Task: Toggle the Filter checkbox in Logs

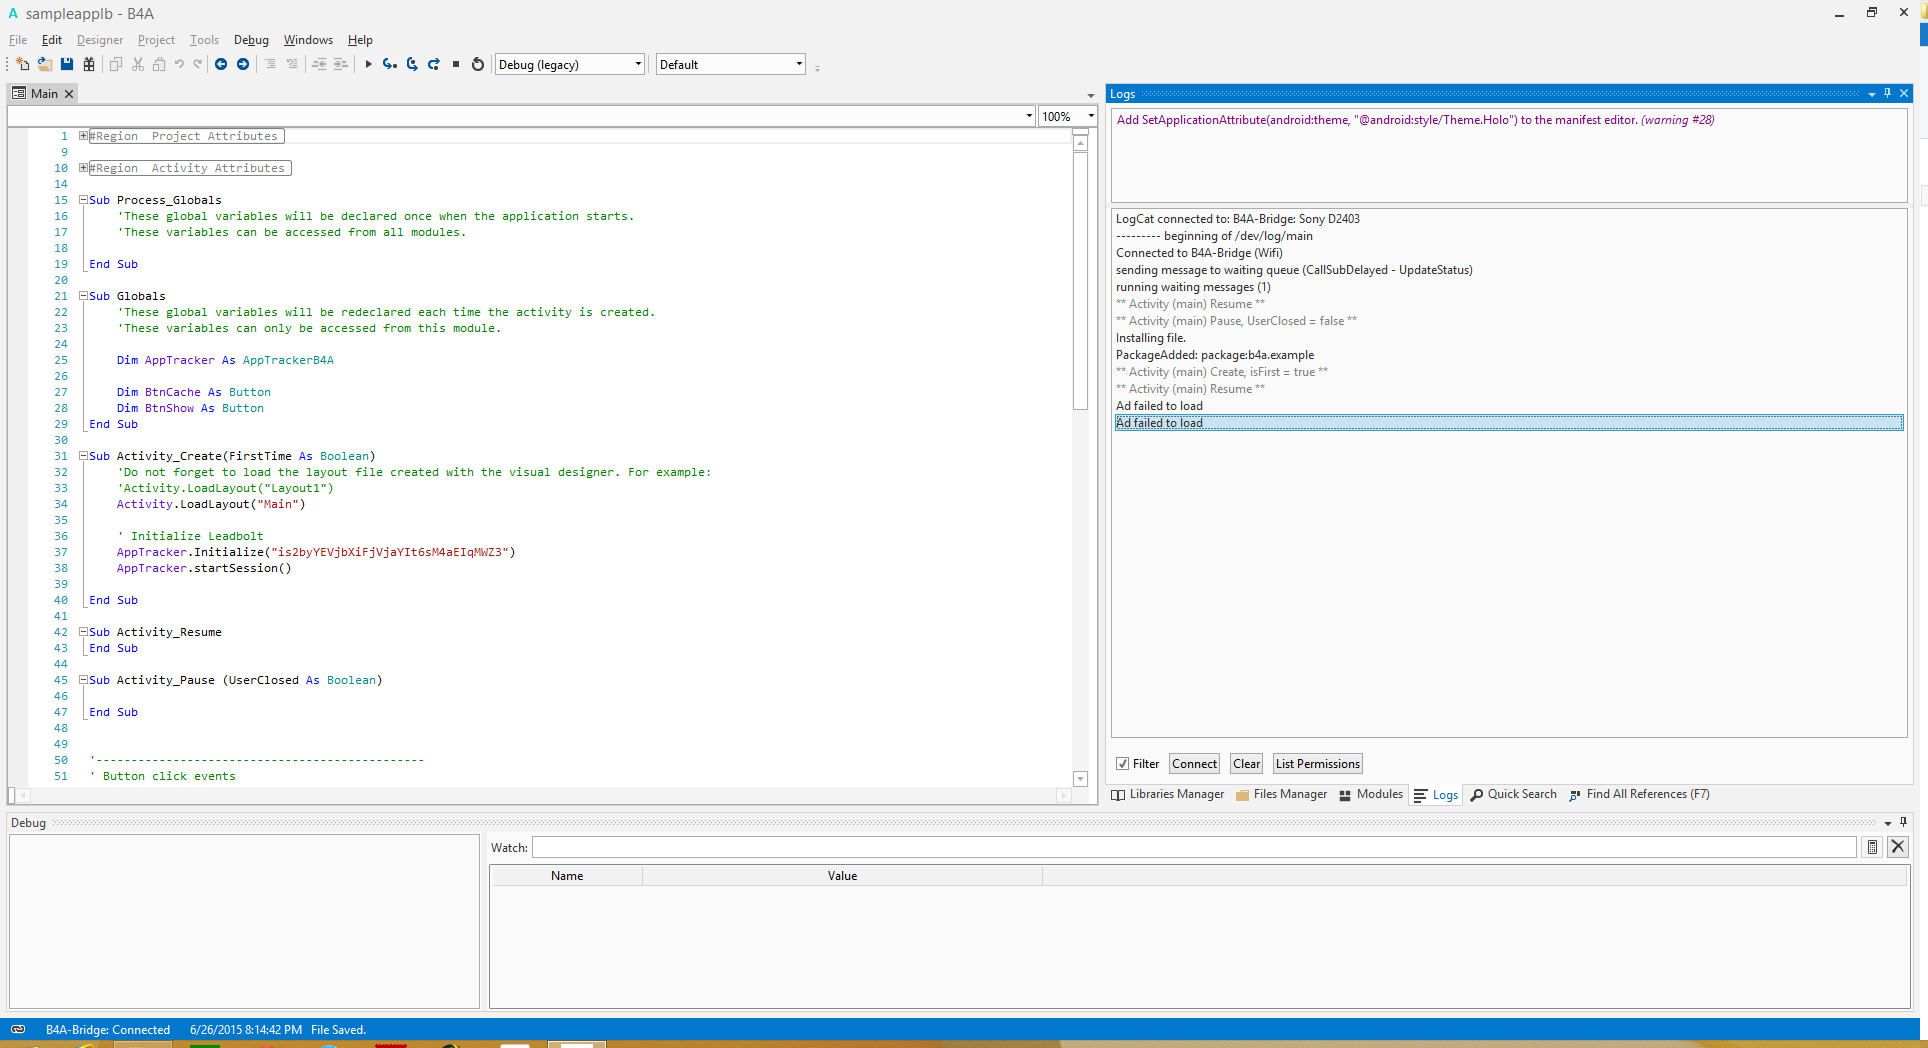Action: [x=1123, y=764]
